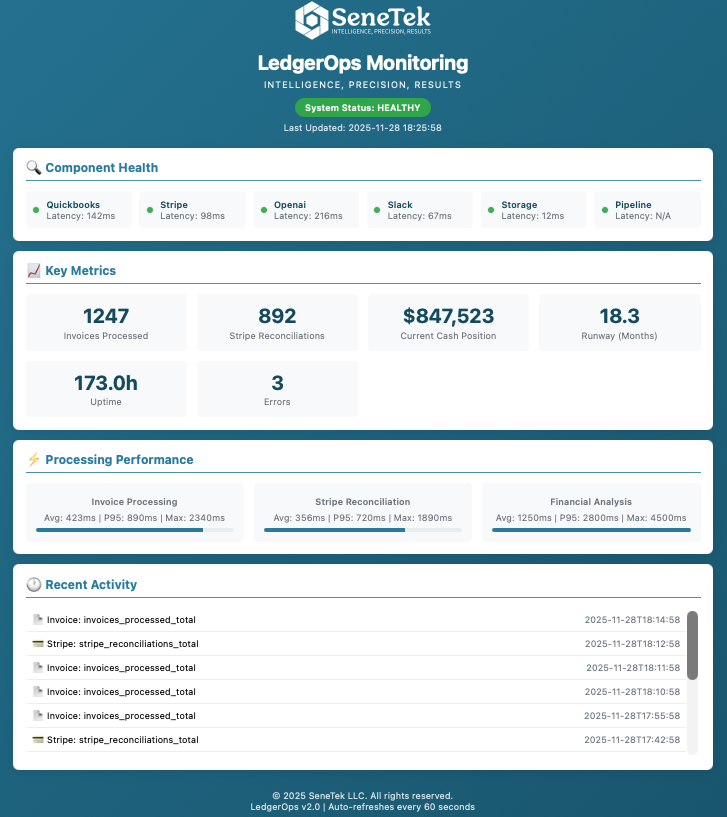Open the 1247 Invoices Processed metric card
The width and height of the screenshot is (727, 817).
tap(106, 322)
